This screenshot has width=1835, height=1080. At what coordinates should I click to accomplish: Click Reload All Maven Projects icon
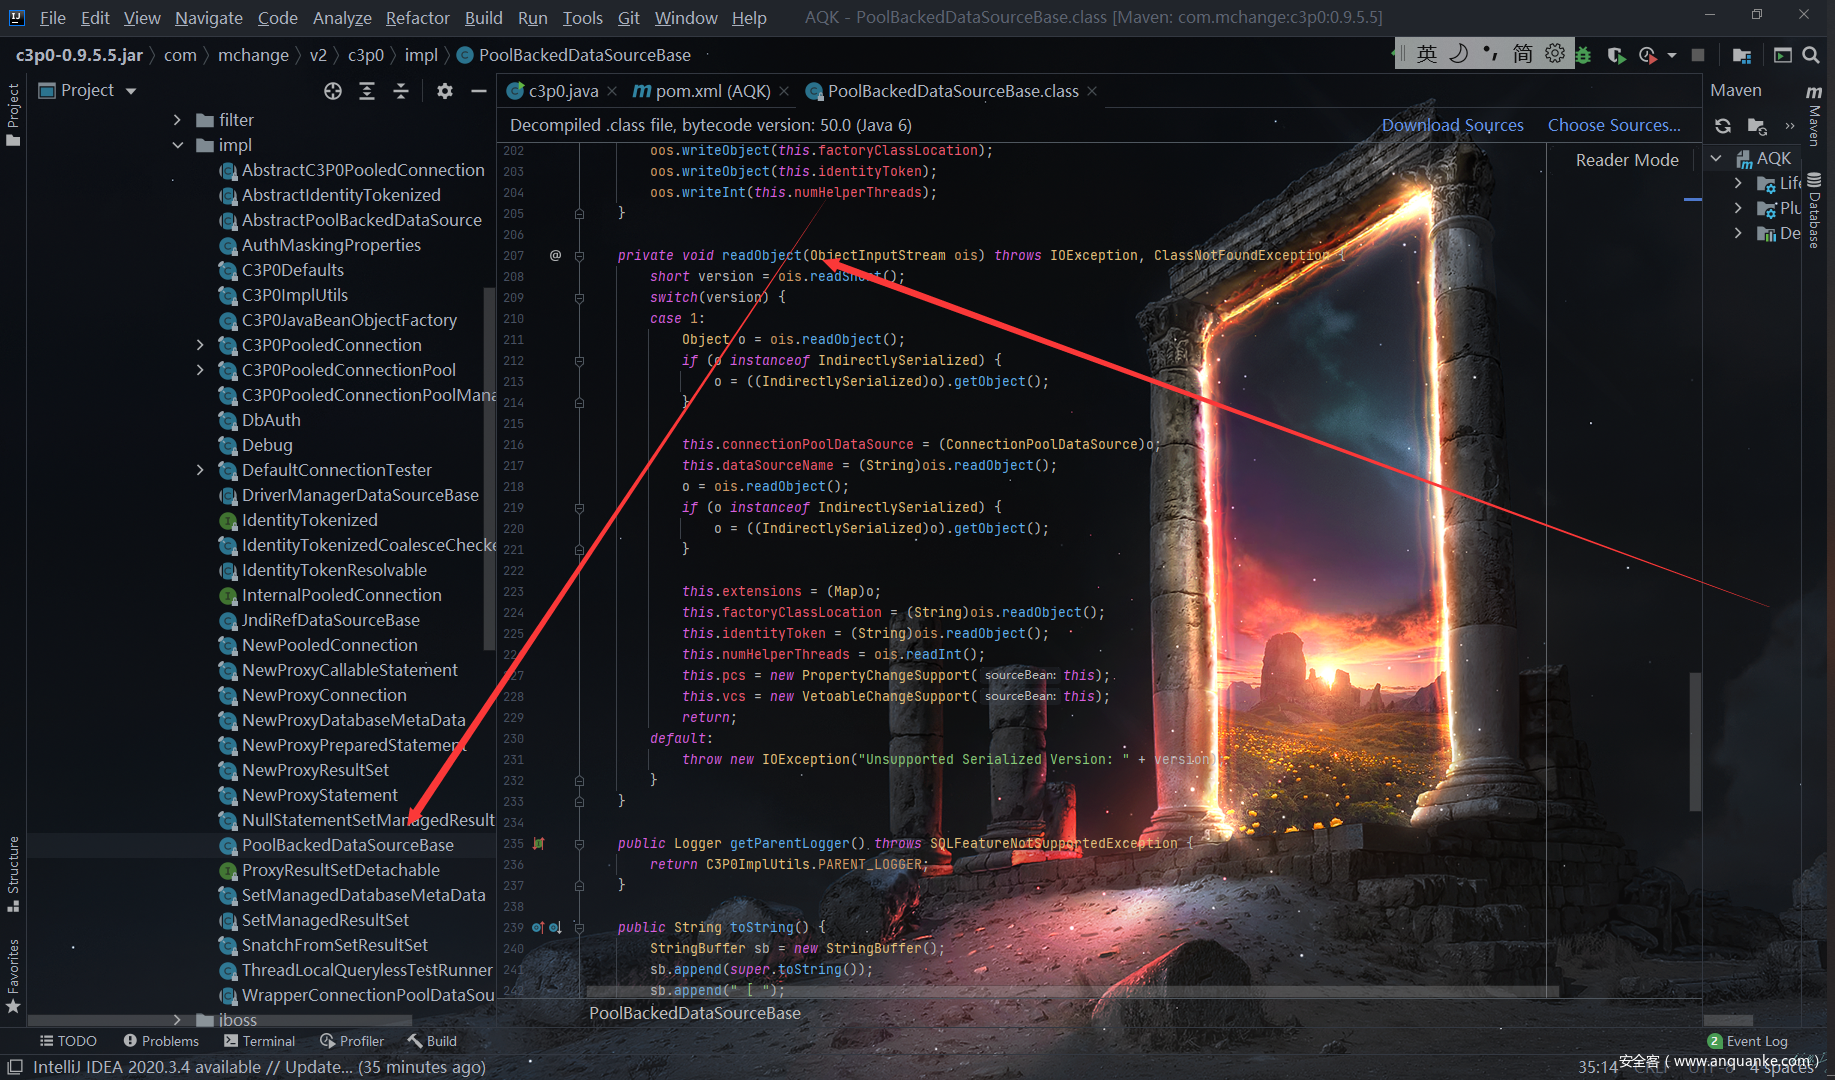tap(1723, 126)
